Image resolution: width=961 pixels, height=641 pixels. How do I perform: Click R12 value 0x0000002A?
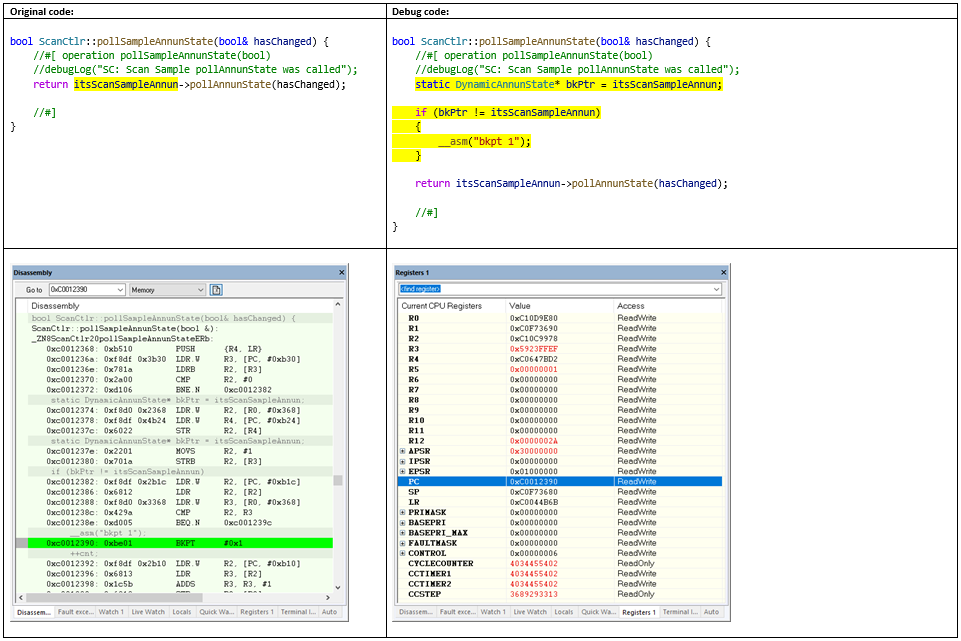(x=534, y=441)
